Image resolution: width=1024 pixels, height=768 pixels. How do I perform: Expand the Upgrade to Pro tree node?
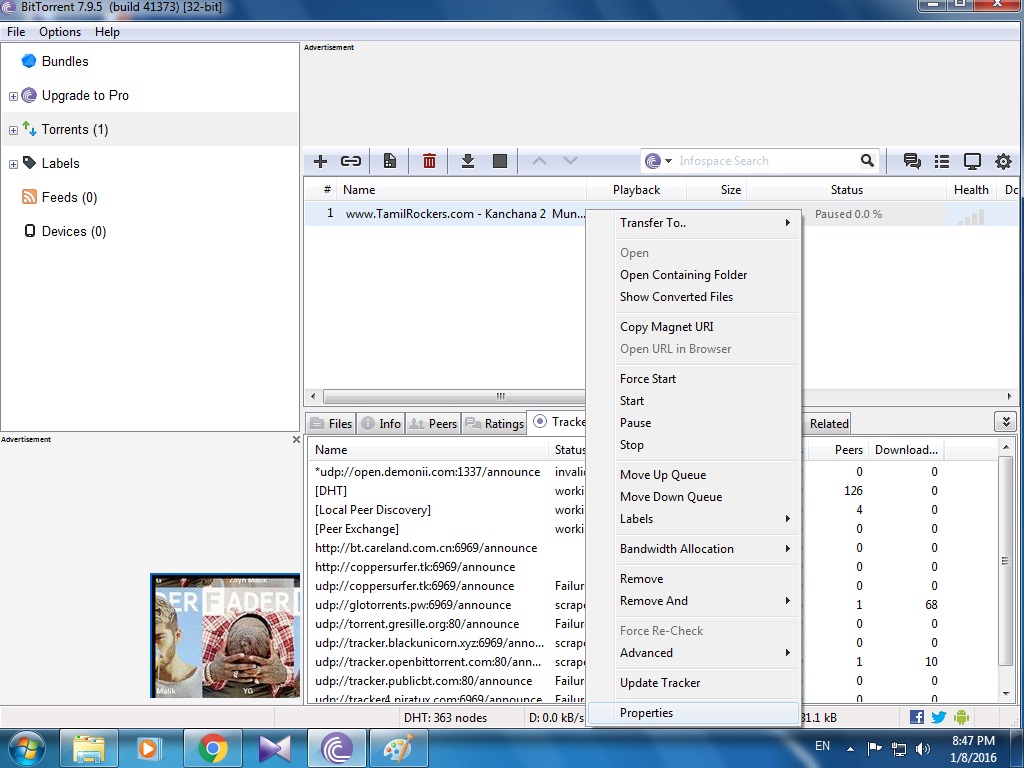click(x=13, y=96)
